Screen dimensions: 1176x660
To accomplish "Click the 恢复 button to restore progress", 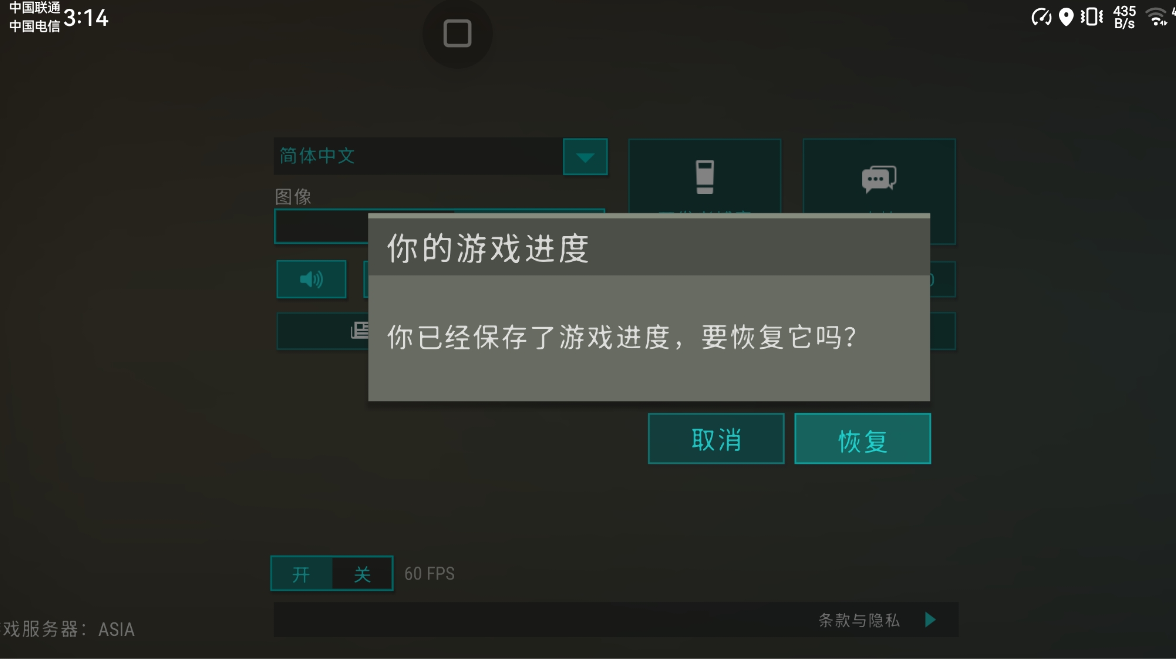I will [862, 439].
